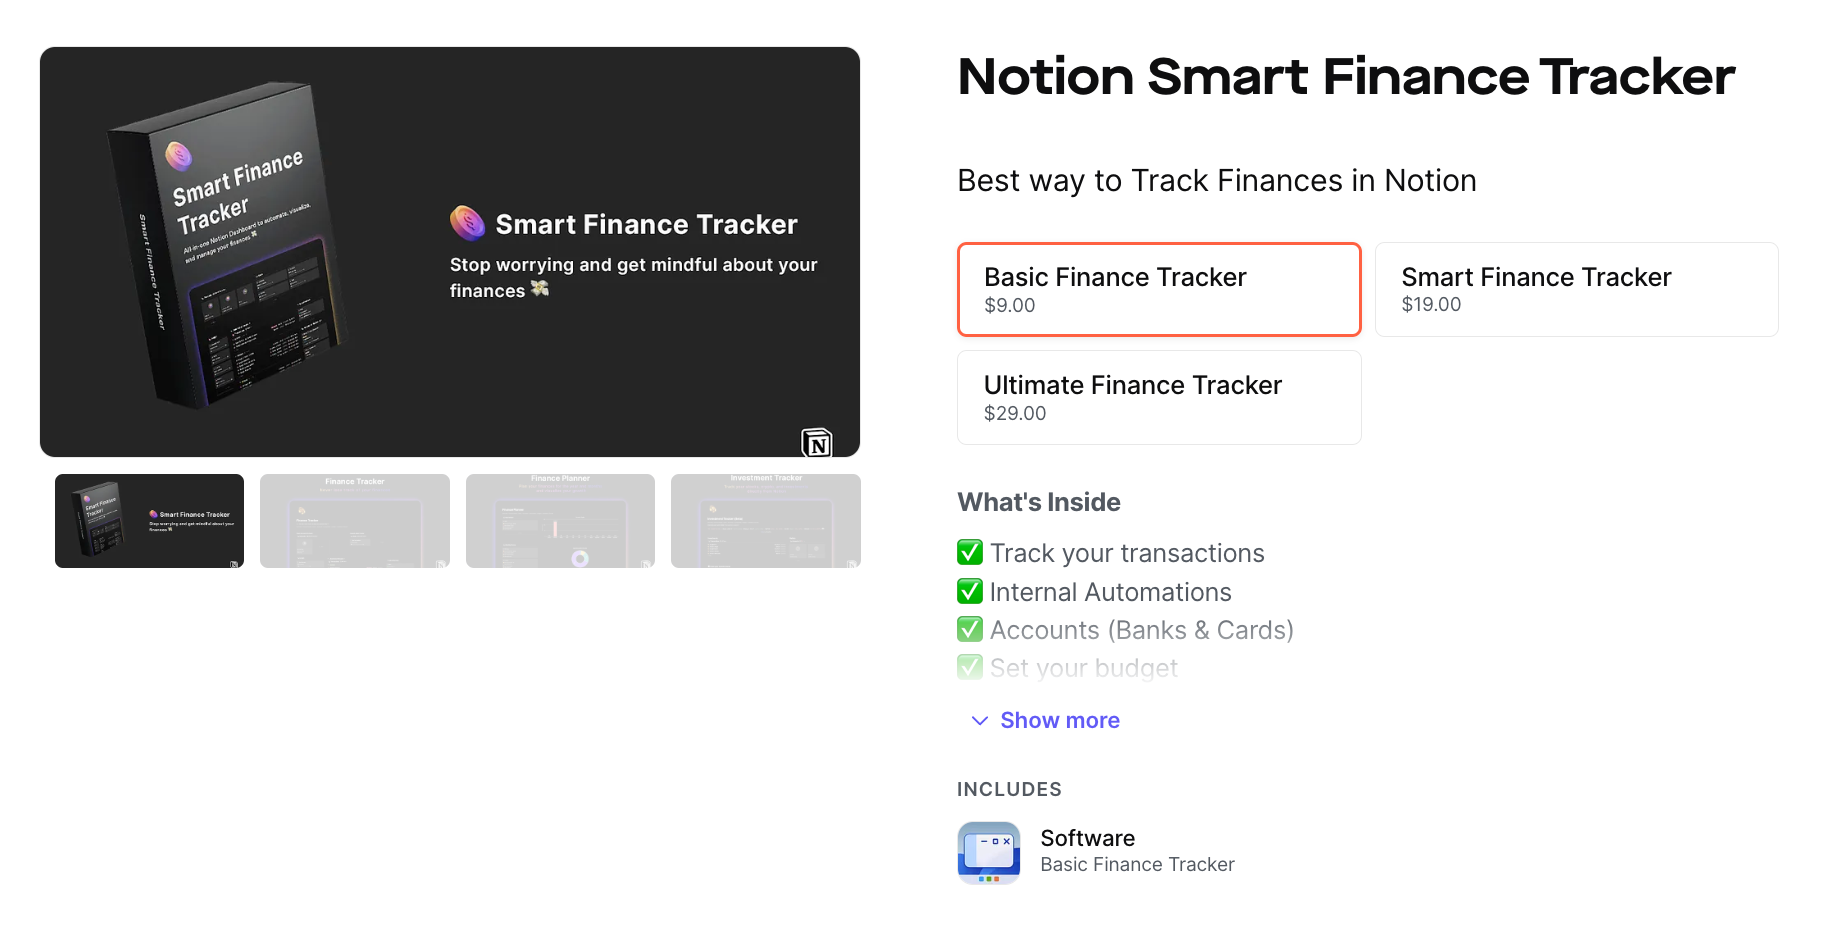Click the faded checkmark beside Set your budget
This screenshot has height=930, width=1840.
click(x=969, y=667)
